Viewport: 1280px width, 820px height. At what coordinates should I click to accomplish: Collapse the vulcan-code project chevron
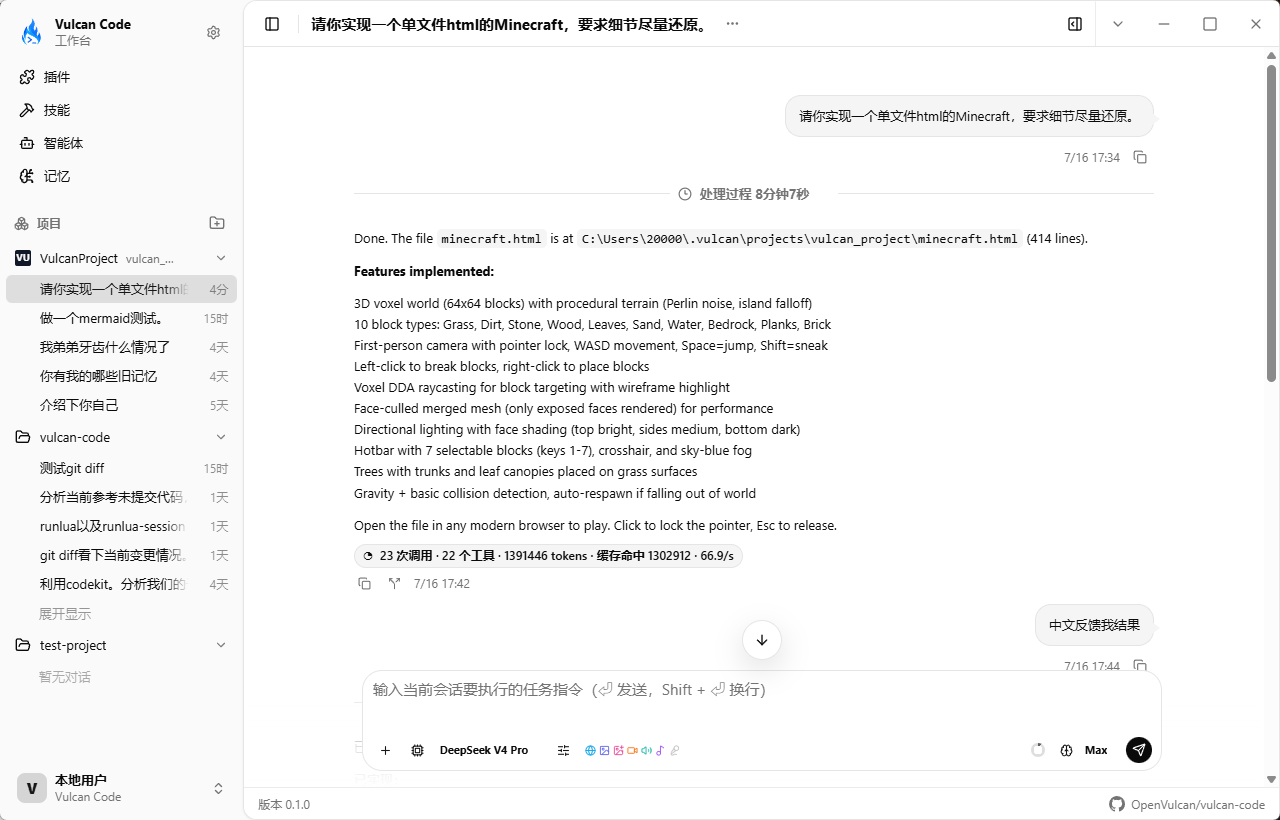point(221,437)
